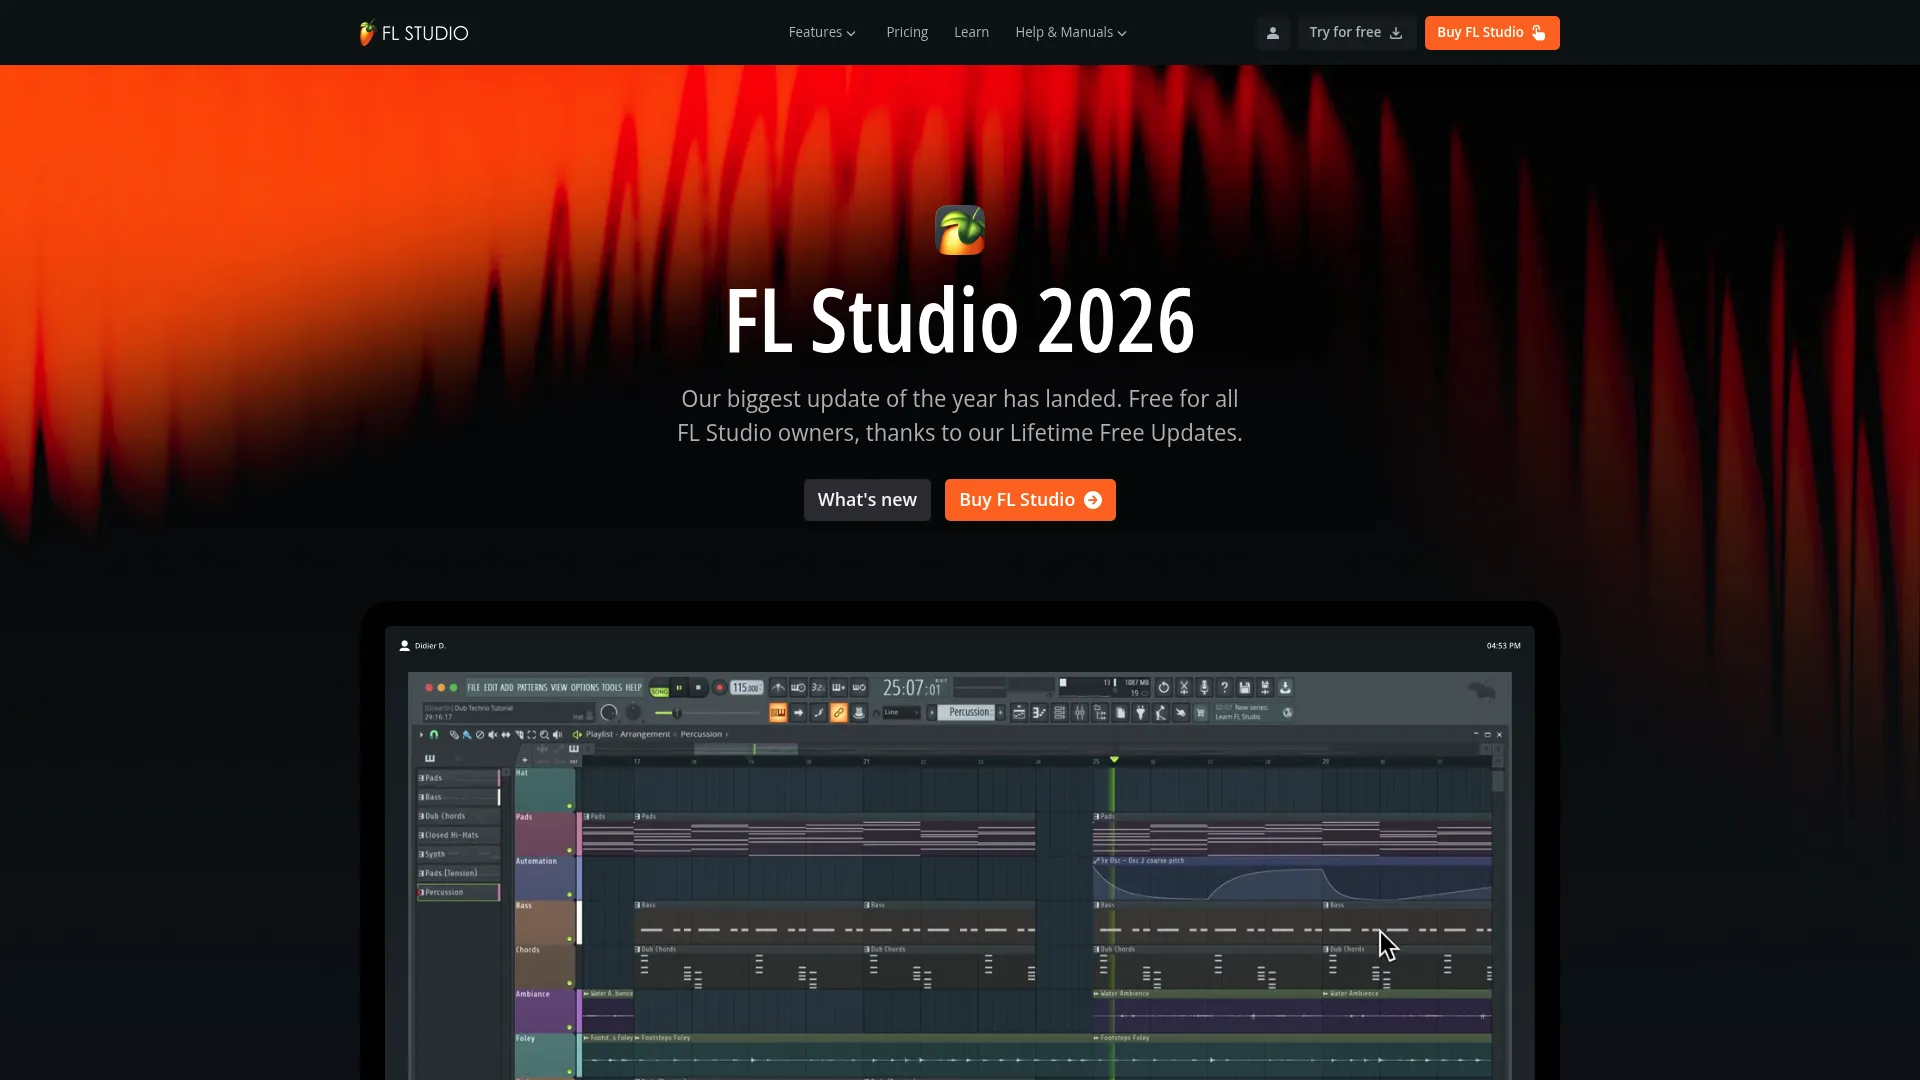Open the VIEW menu
This screenshot has width=1920, height=1080.
pos(559,687)
